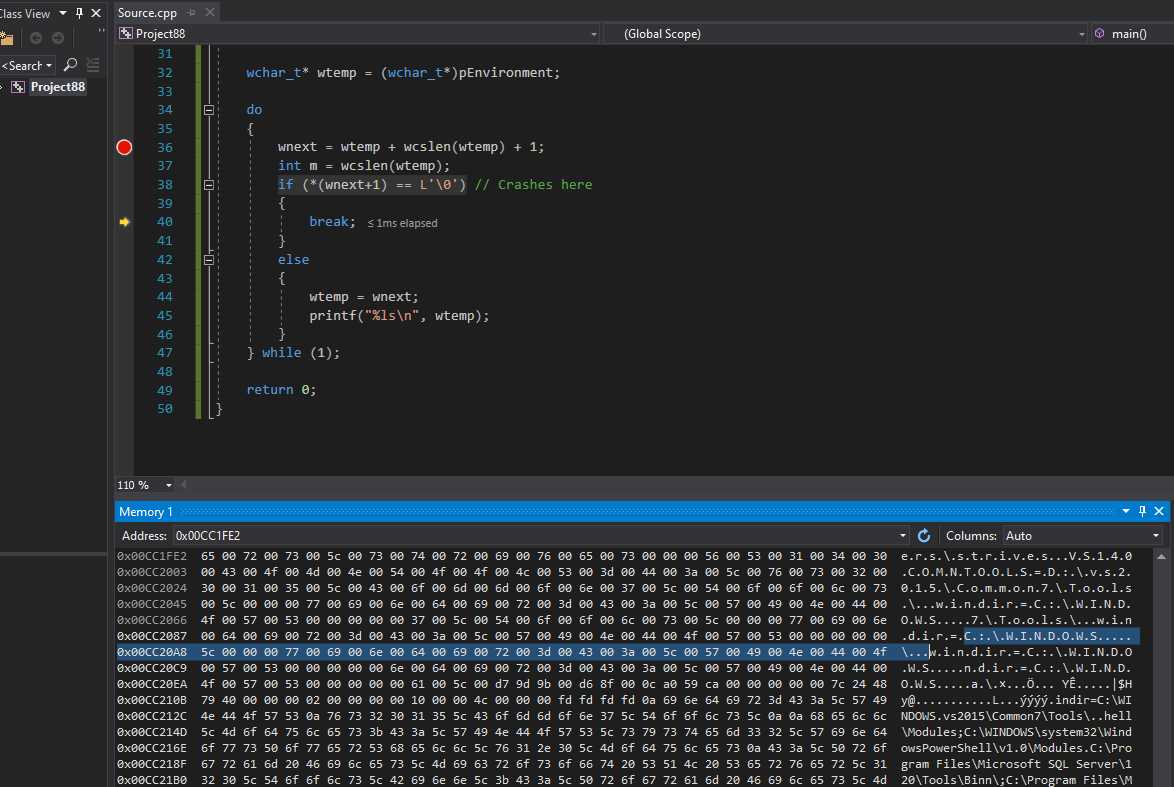Pin the Source.cpp tab
The height and width of the screenshot is (787, 1174).
click(192, 13)
